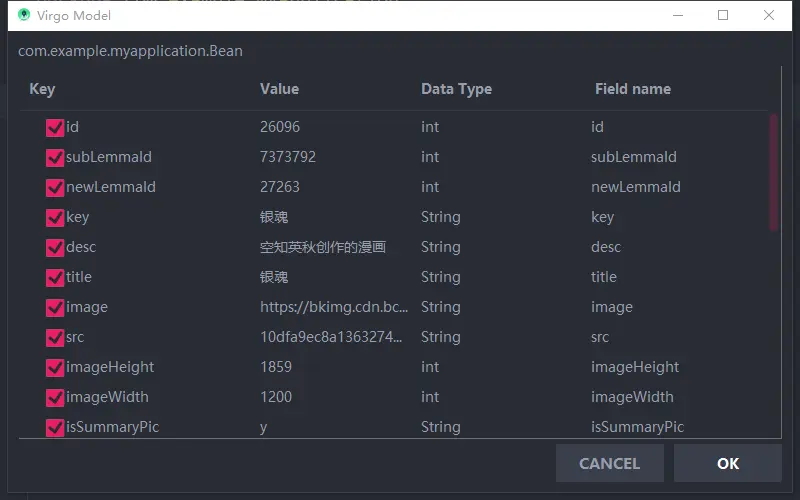Toggle the key row checkbox

(55, 218)
